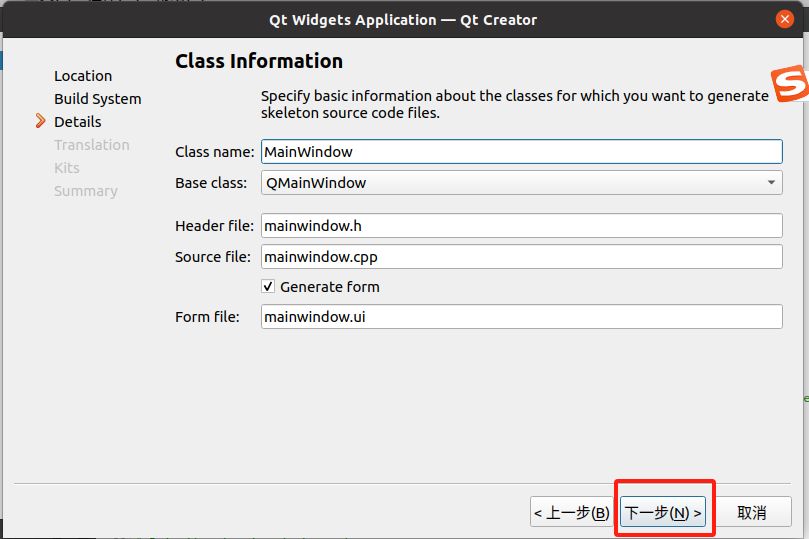Cancel the wizard with 取消
This screenshot has height=539, width=809.
752,512
